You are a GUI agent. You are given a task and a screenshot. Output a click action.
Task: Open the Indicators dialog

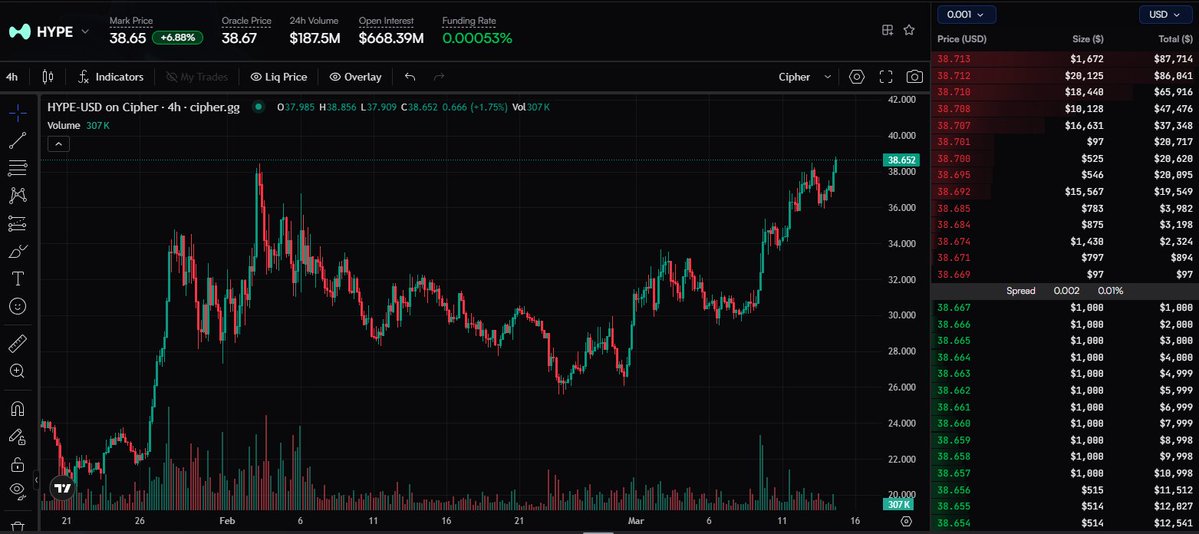(x=112, y=77)
